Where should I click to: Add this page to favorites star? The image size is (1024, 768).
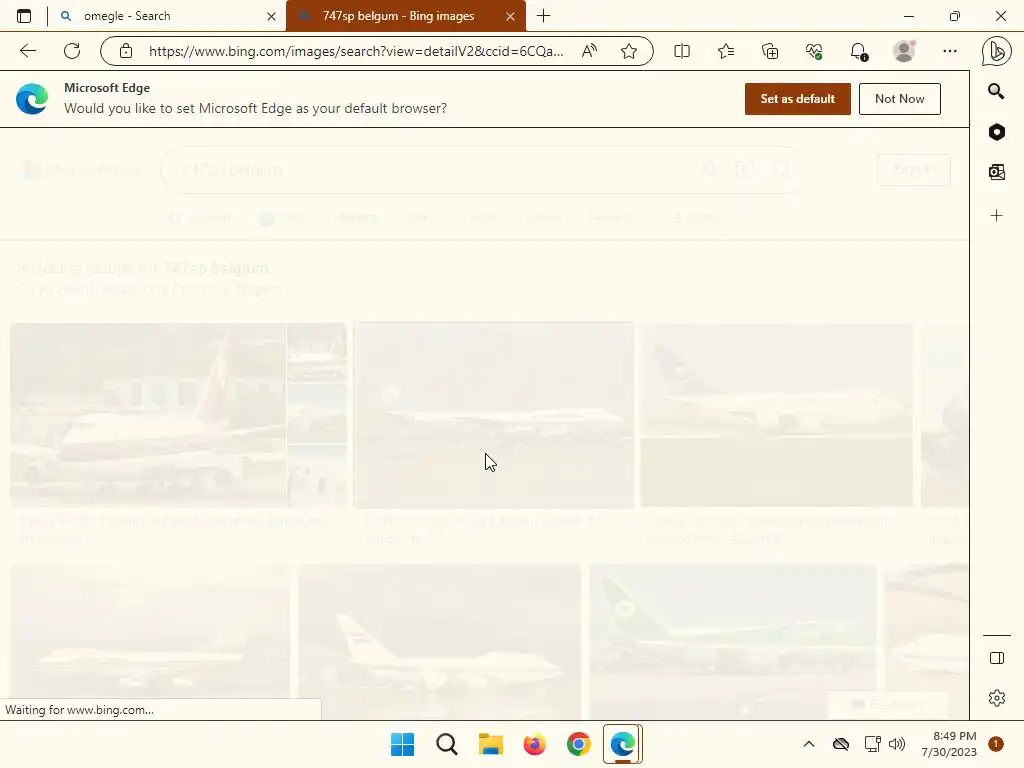[629, 51]
